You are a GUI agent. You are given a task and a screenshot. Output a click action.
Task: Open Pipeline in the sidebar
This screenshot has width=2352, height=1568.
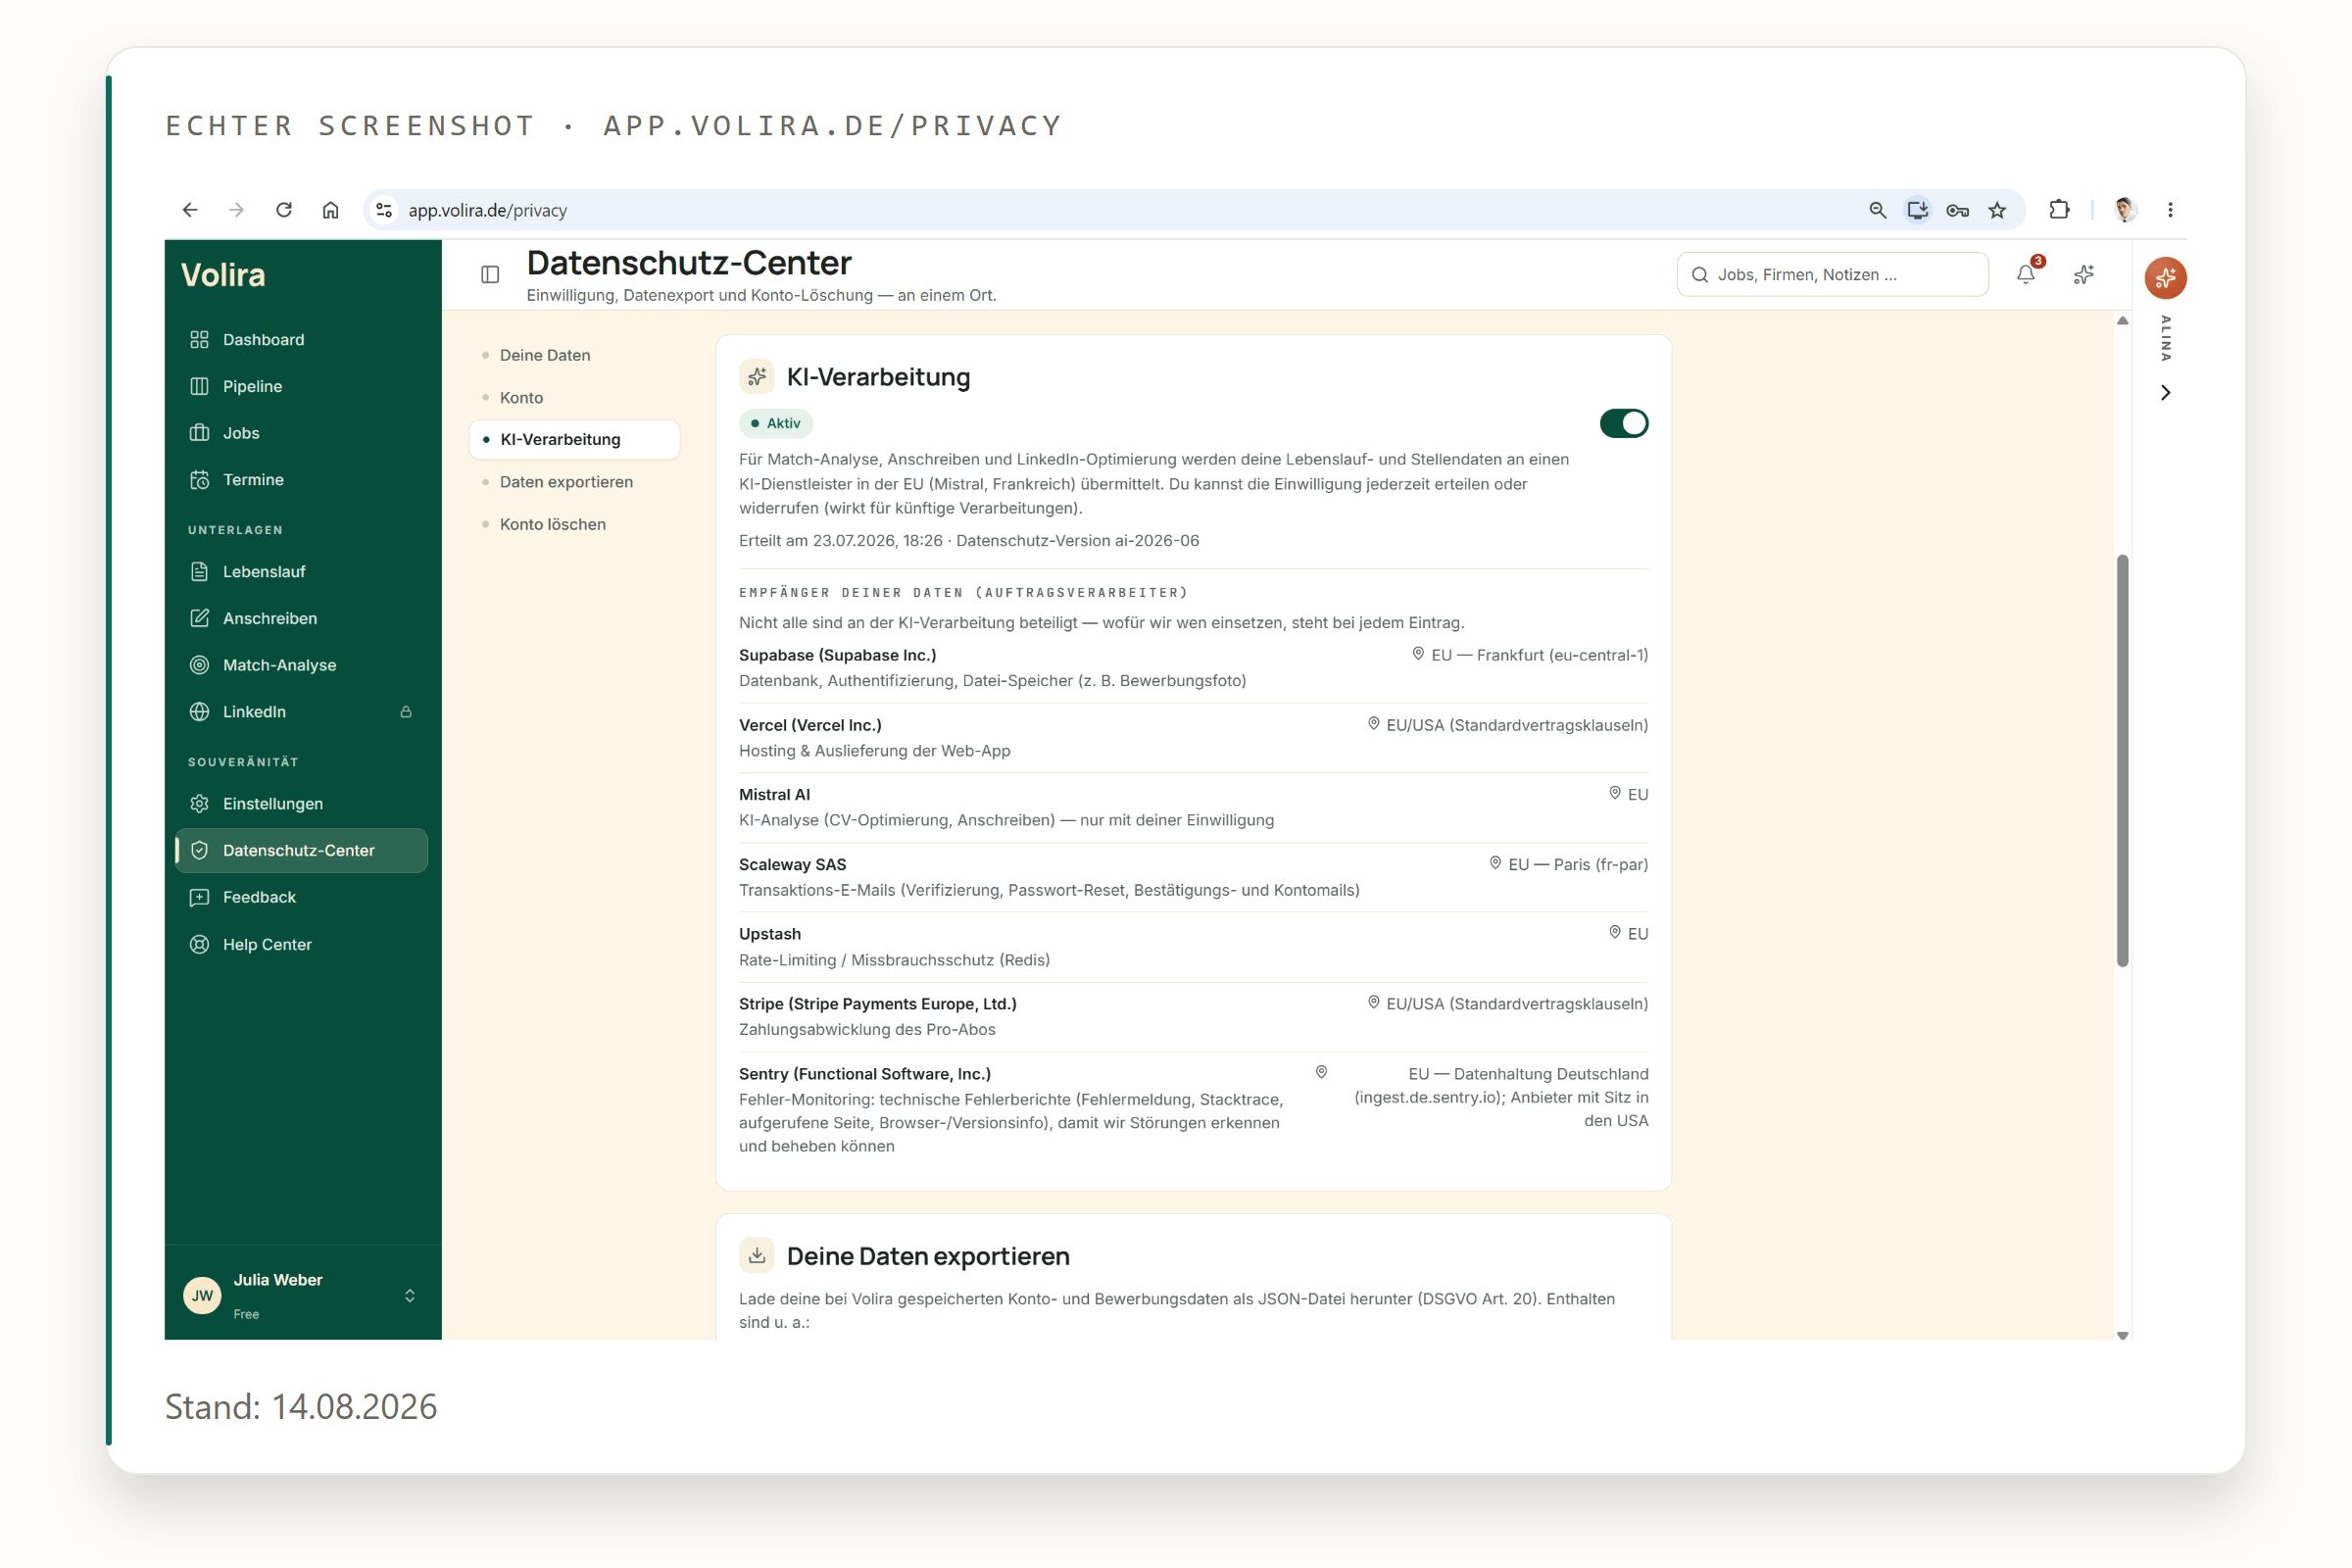point(301,386)
